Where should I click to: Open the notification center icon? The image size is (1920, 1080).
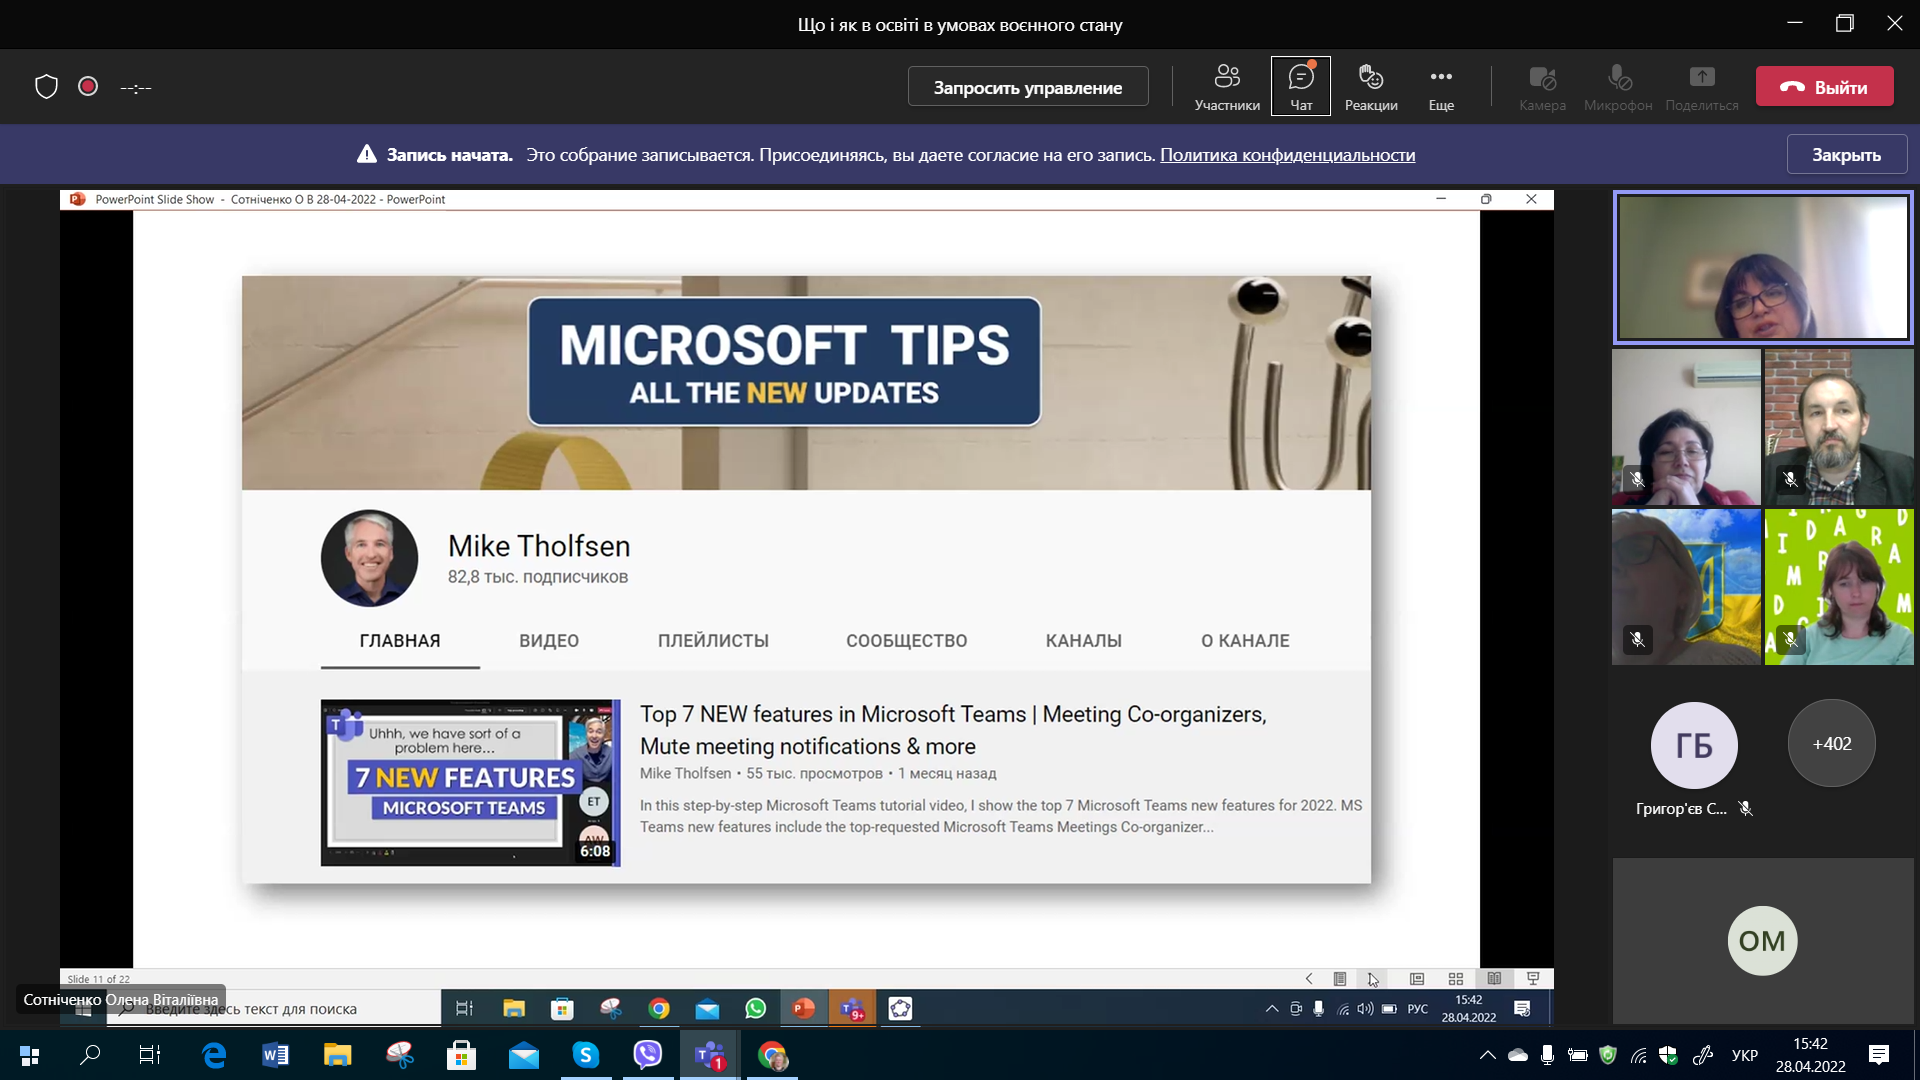tap(1879, 1055)
